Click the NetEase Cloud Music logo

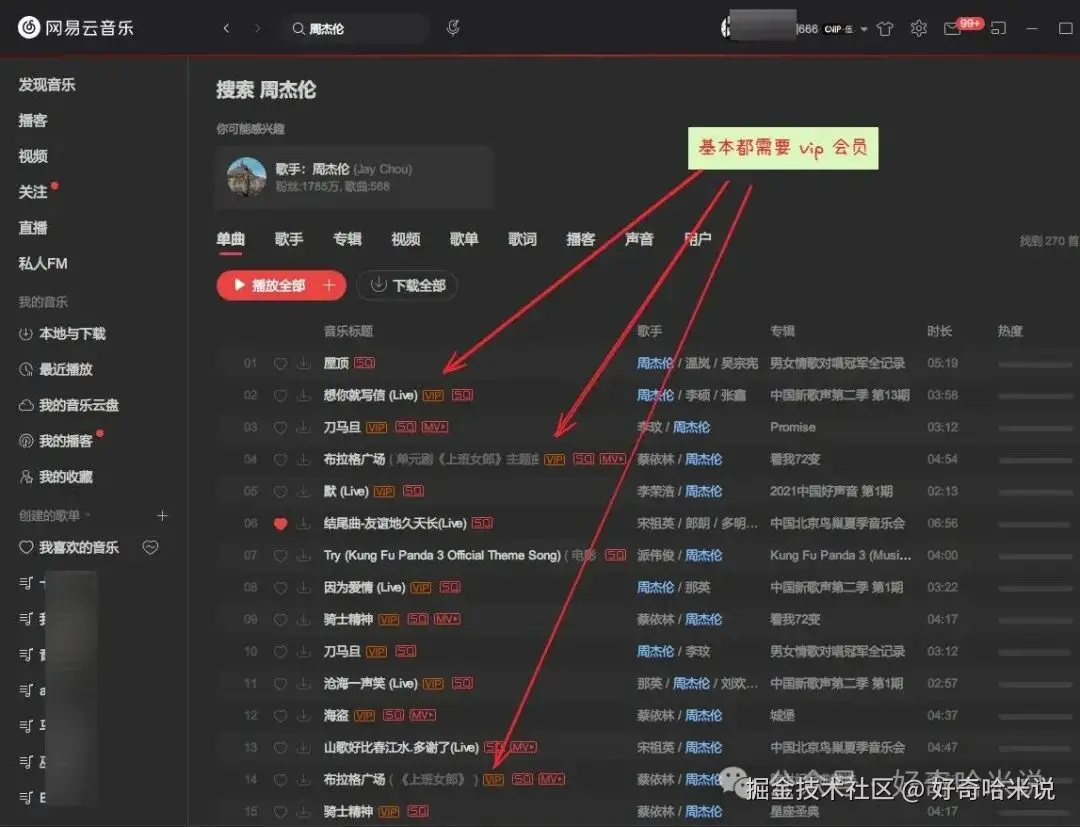pos(75,28)
